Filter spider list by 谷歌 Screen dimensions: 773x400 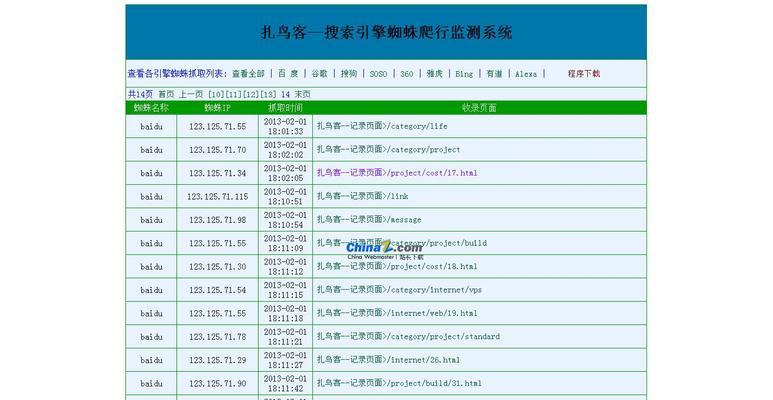[x=319, y=73]
